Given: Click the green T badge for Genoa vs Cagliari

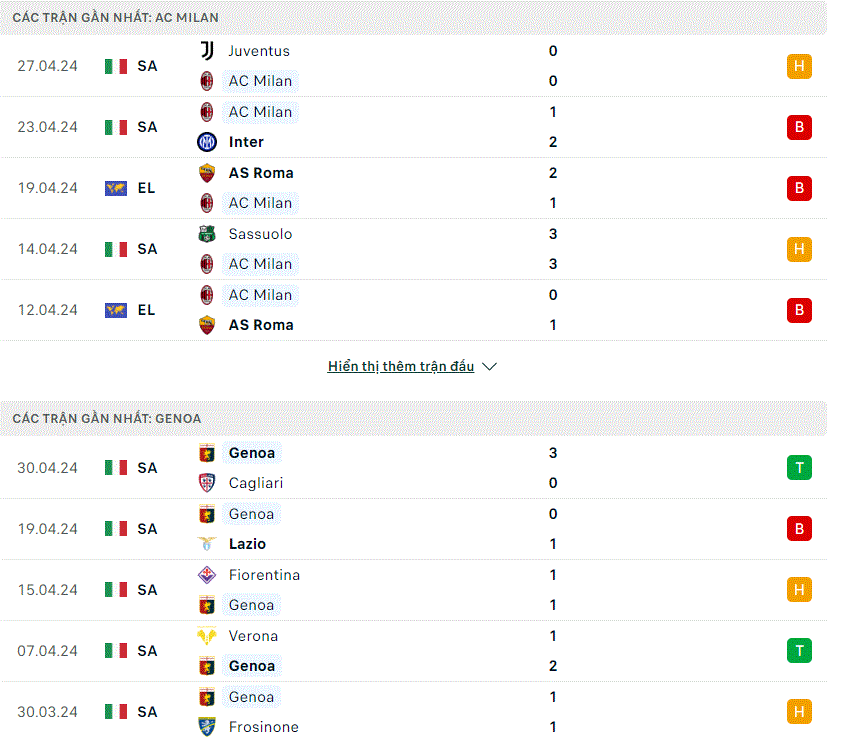Looking at the screenshot, I should click(799, 468).
